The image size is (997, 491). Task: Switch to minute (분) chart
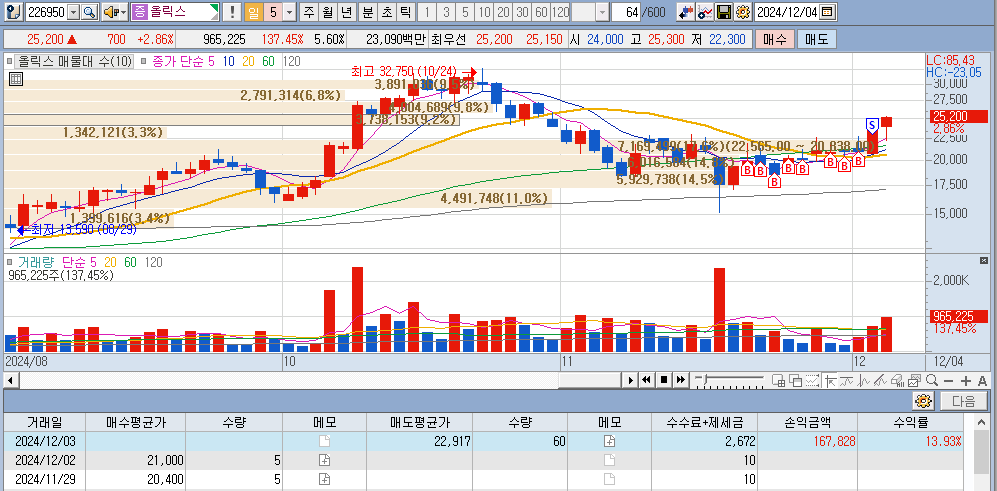368,11
